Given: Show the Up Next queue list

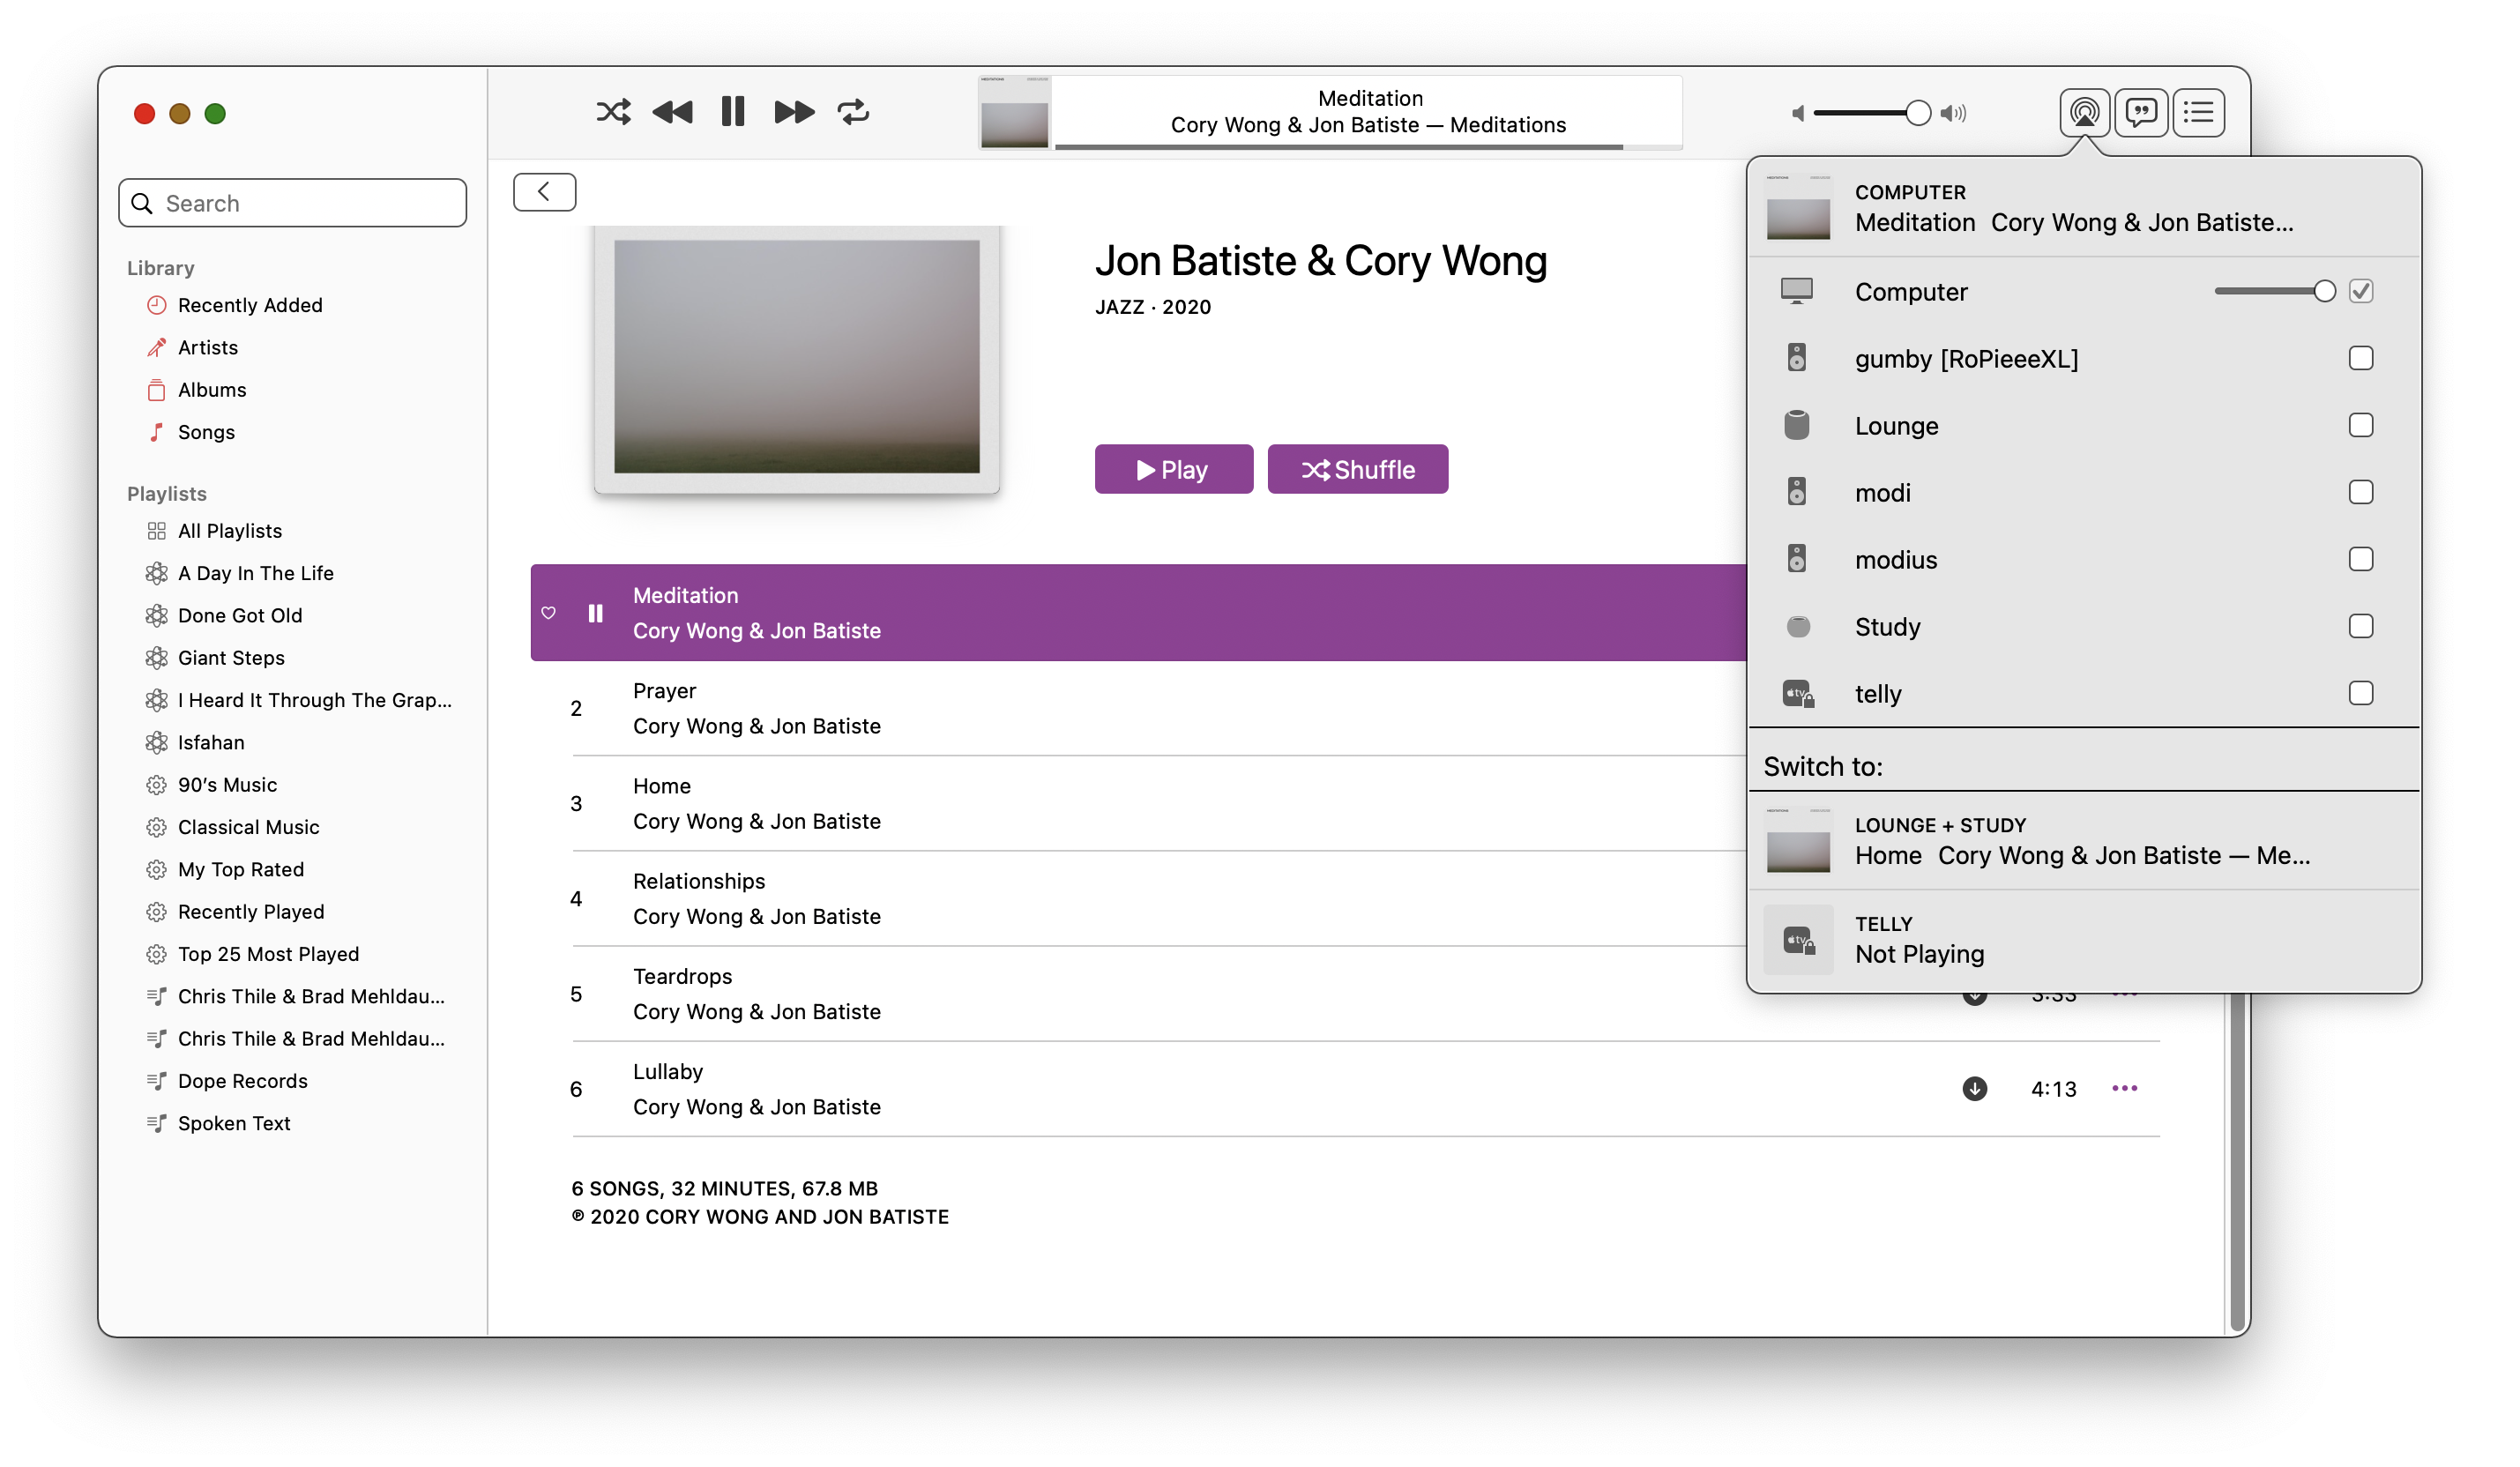Looking at the screenshot, I should click(2198, 112).
